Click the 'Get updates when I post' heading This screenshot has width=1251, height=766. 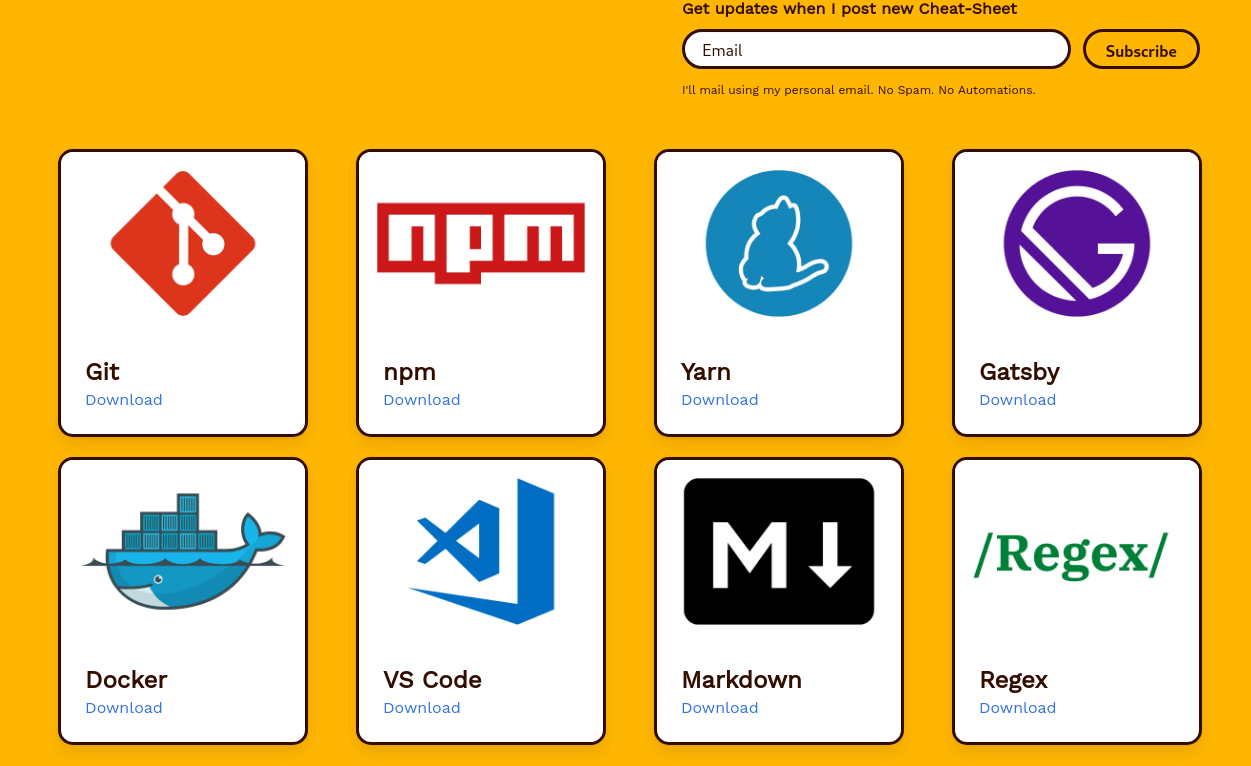pos(849,9)
